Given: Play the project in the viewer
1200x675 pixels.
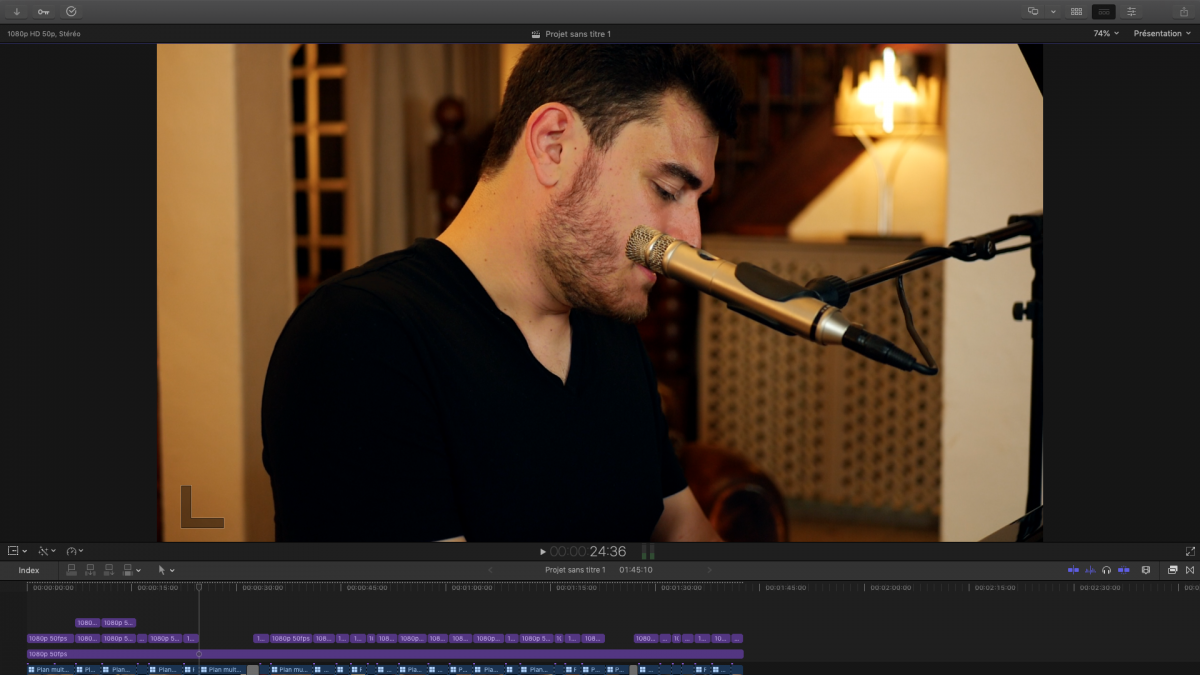Looking at the screenshot, I should (x=543, y=552).
